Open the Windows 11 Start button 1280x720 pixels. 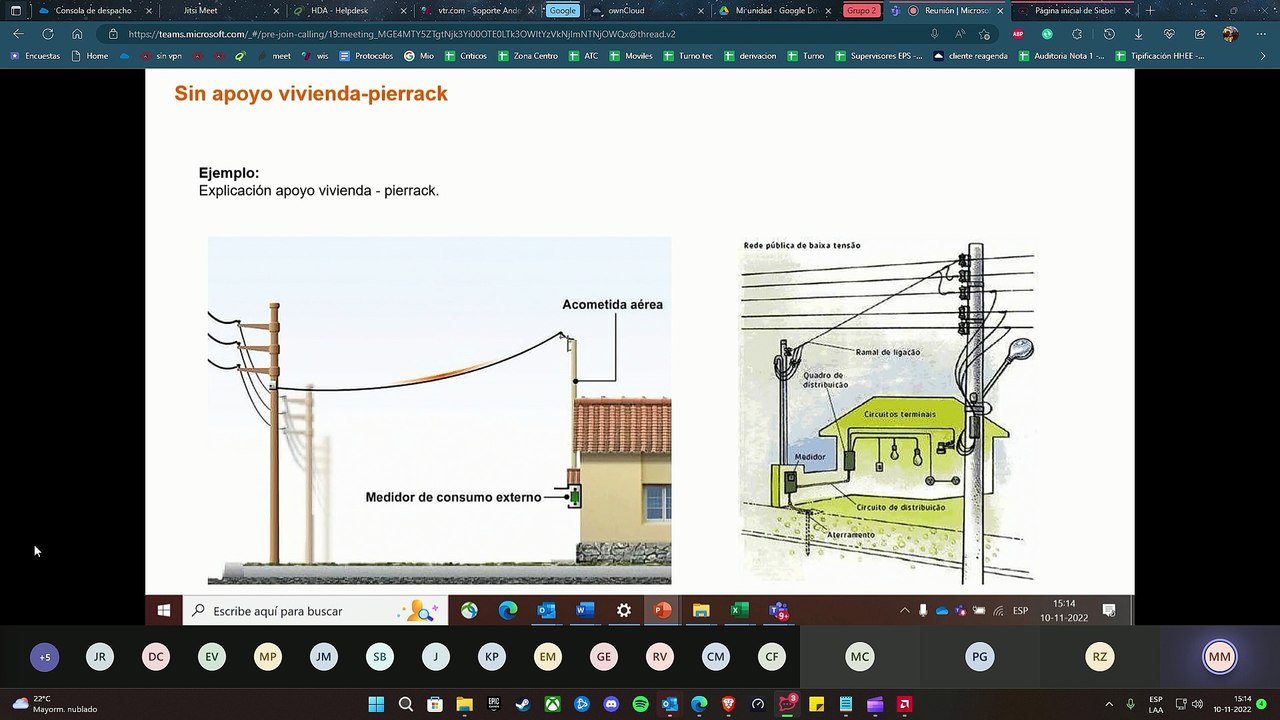click(x=376, y=704)
